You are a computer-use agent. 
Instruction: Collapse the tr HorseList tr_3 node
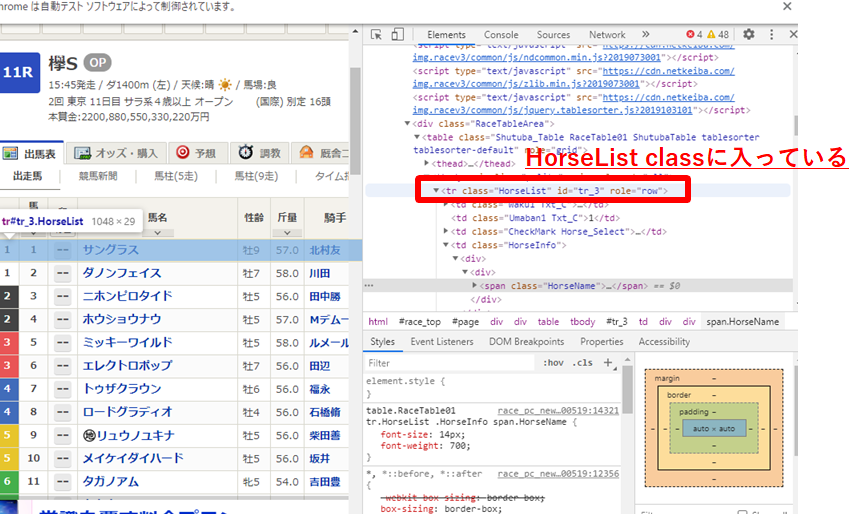[x=435, y=191]
